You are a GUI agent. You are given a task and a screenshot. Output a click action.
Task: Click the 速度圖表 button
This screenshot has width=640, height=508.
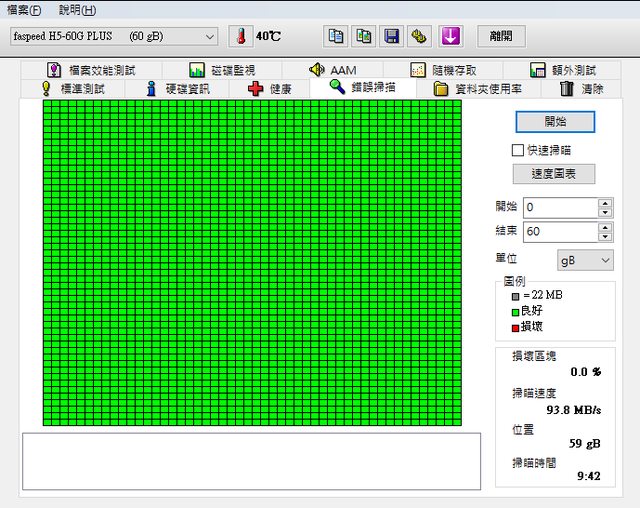pos(554,173)
